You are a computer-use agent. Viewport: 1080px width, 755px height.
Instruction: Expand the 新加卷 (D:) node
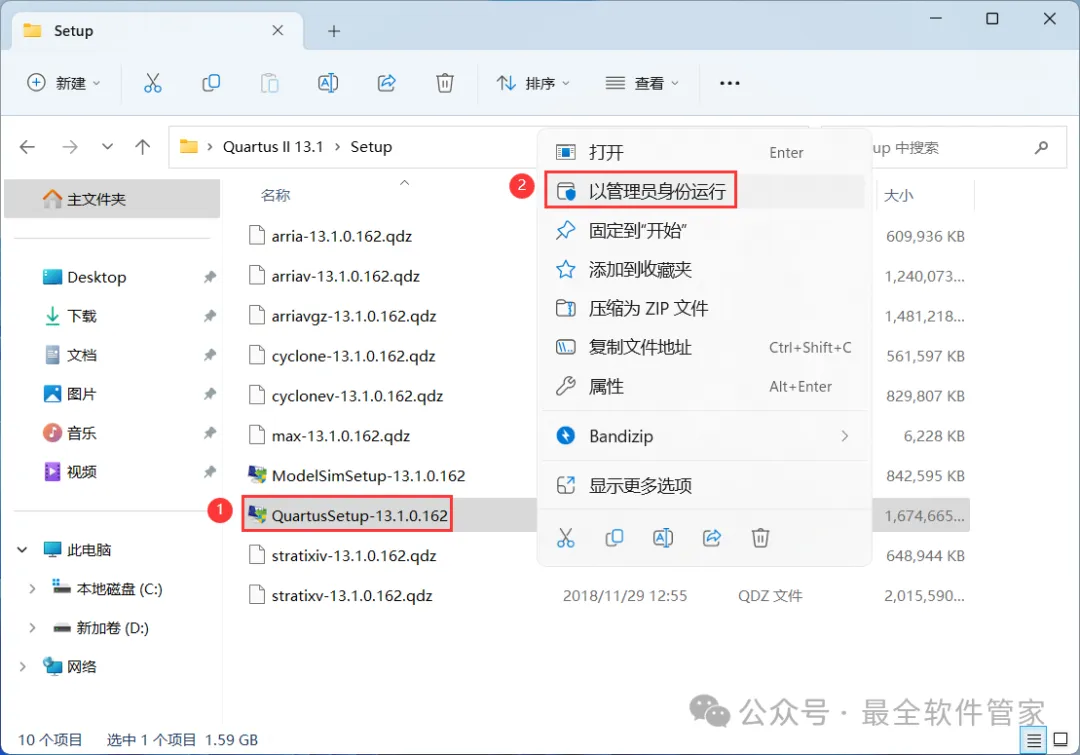[32, 628]
